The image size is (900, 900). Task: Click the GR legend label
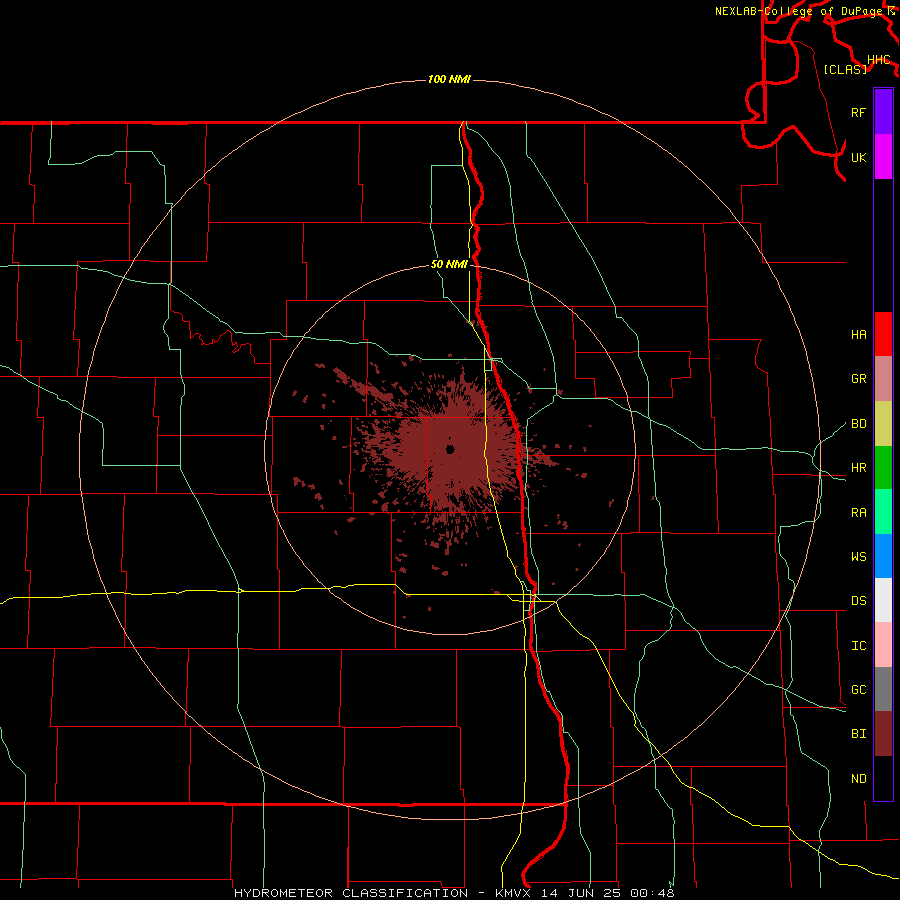858,379
